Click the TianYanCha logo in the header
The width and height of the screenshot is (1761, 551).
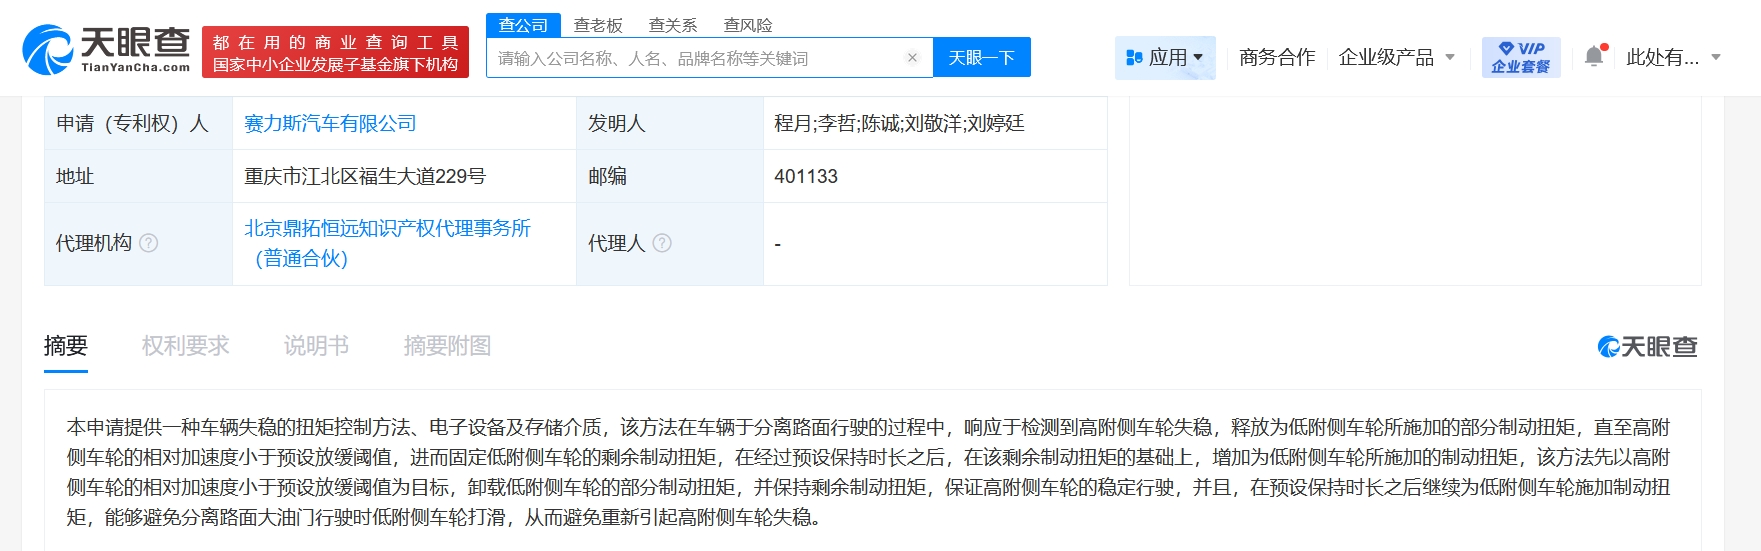(x=106, y=50)
